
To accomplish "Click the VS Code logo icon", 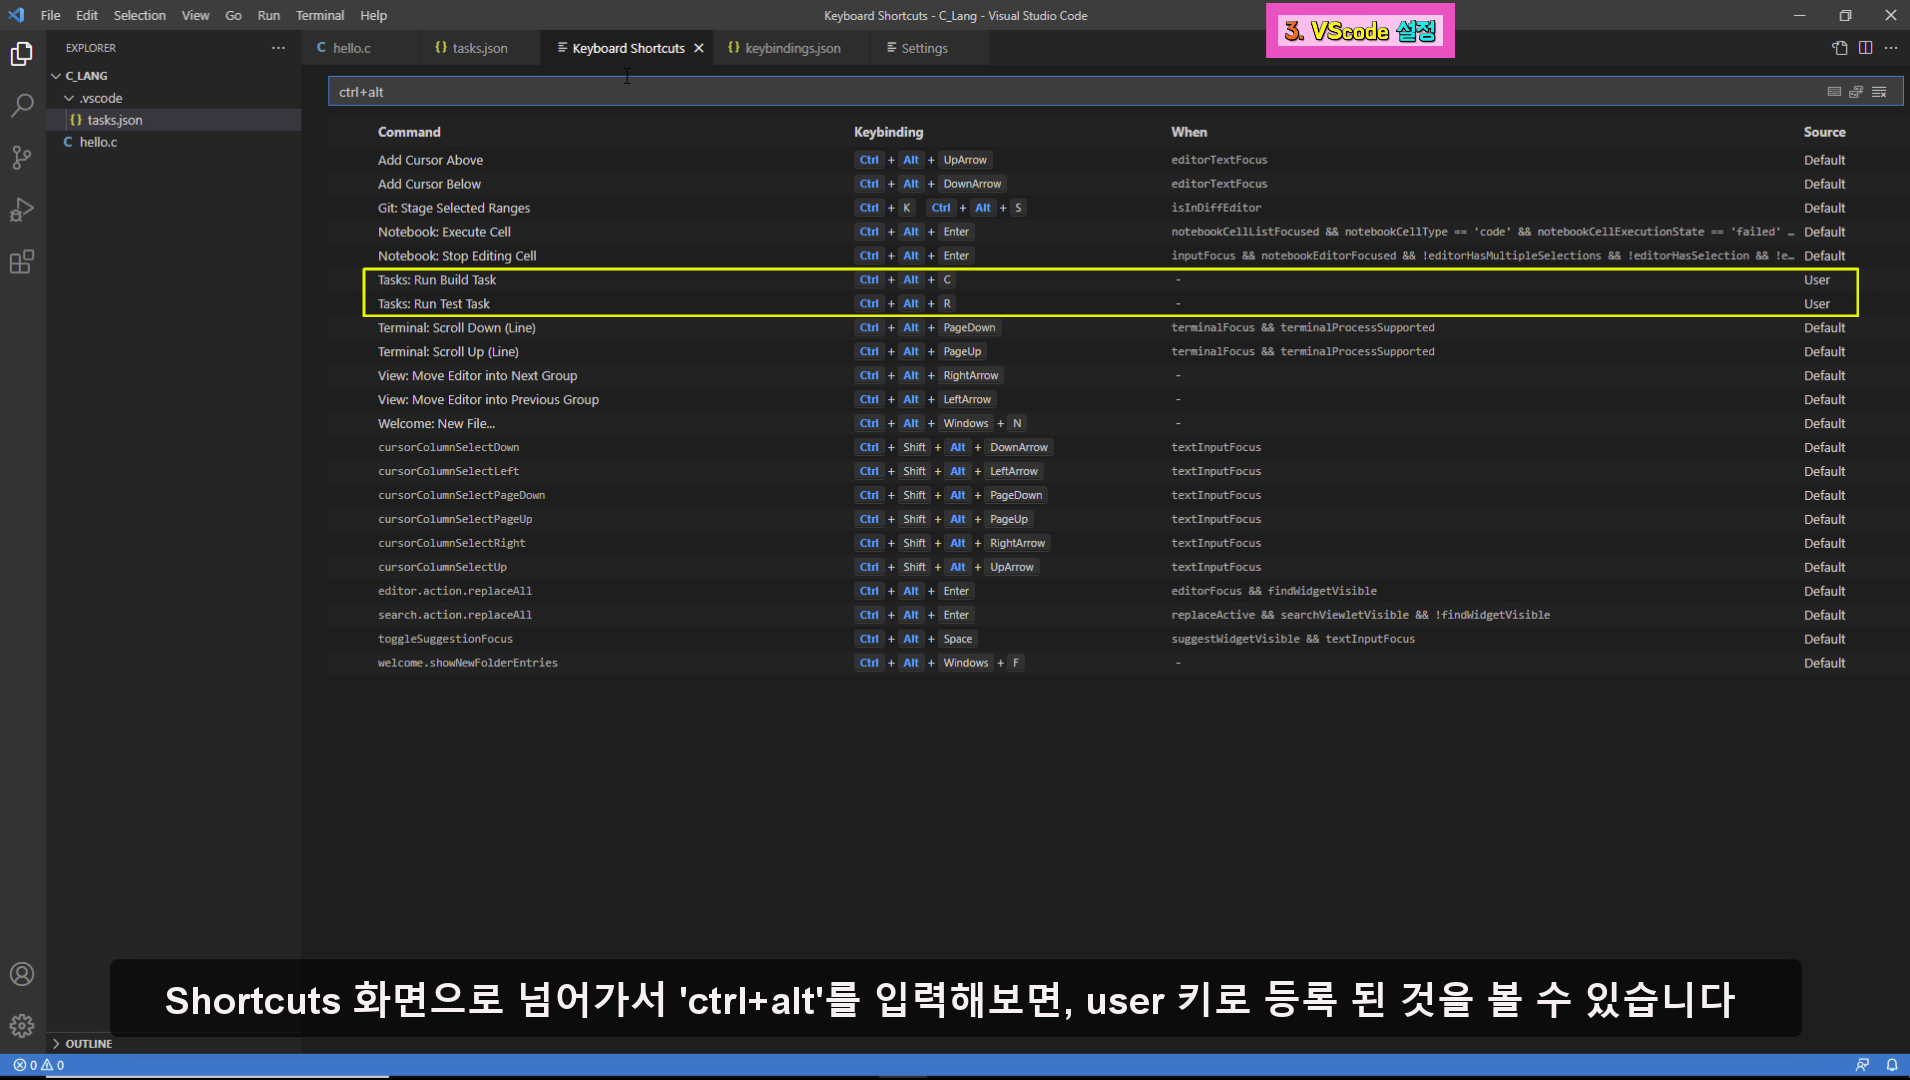I will (16, 15).
